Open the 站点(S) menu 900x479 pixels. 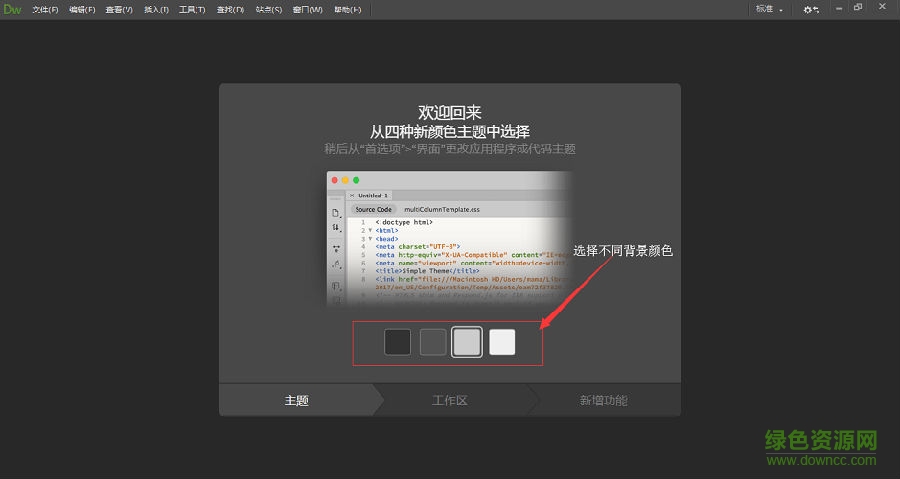[x=268, y=9]
